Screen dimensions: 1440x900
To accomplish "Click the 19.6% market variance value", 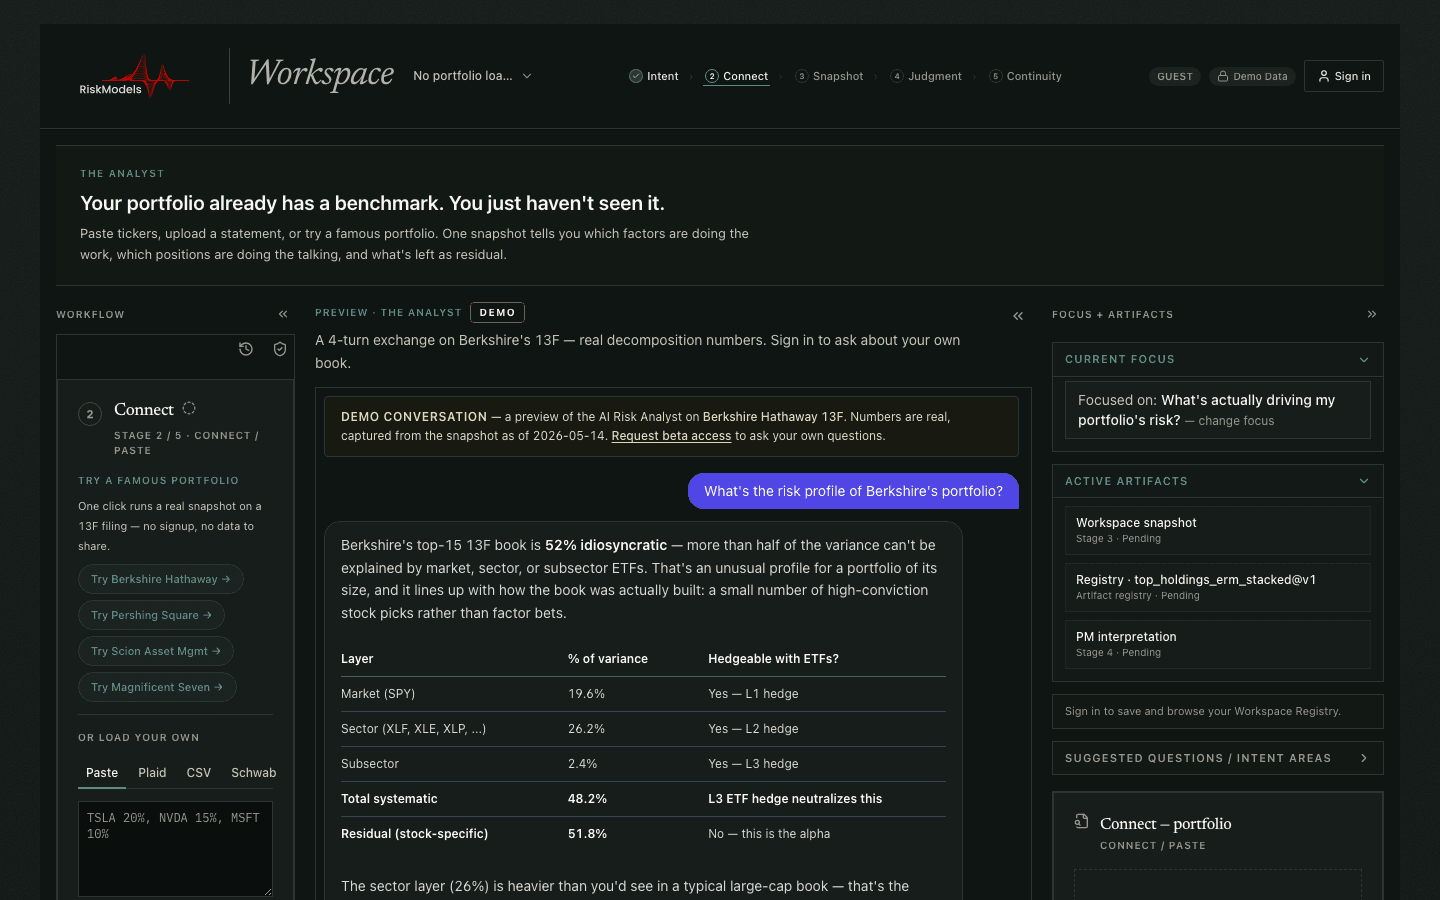I will click(586, 694).
